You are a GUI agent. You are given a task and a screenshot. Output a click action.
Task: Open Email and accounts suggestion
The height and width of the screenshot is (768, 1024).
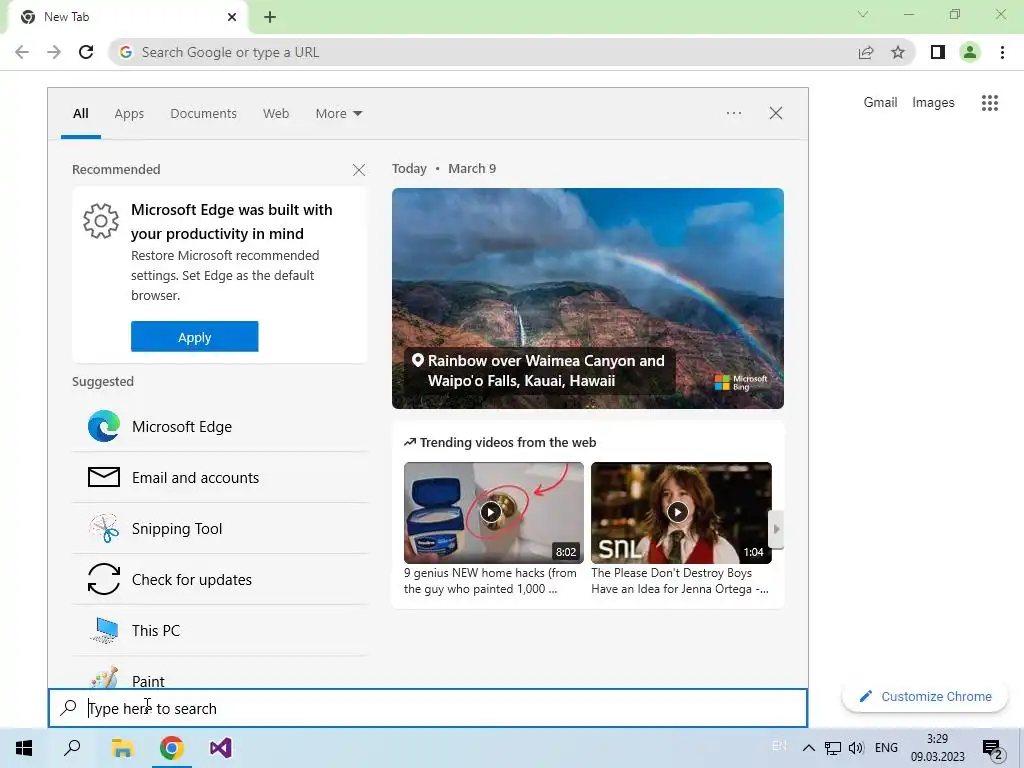pyautogui.click(x=220, y=477)
